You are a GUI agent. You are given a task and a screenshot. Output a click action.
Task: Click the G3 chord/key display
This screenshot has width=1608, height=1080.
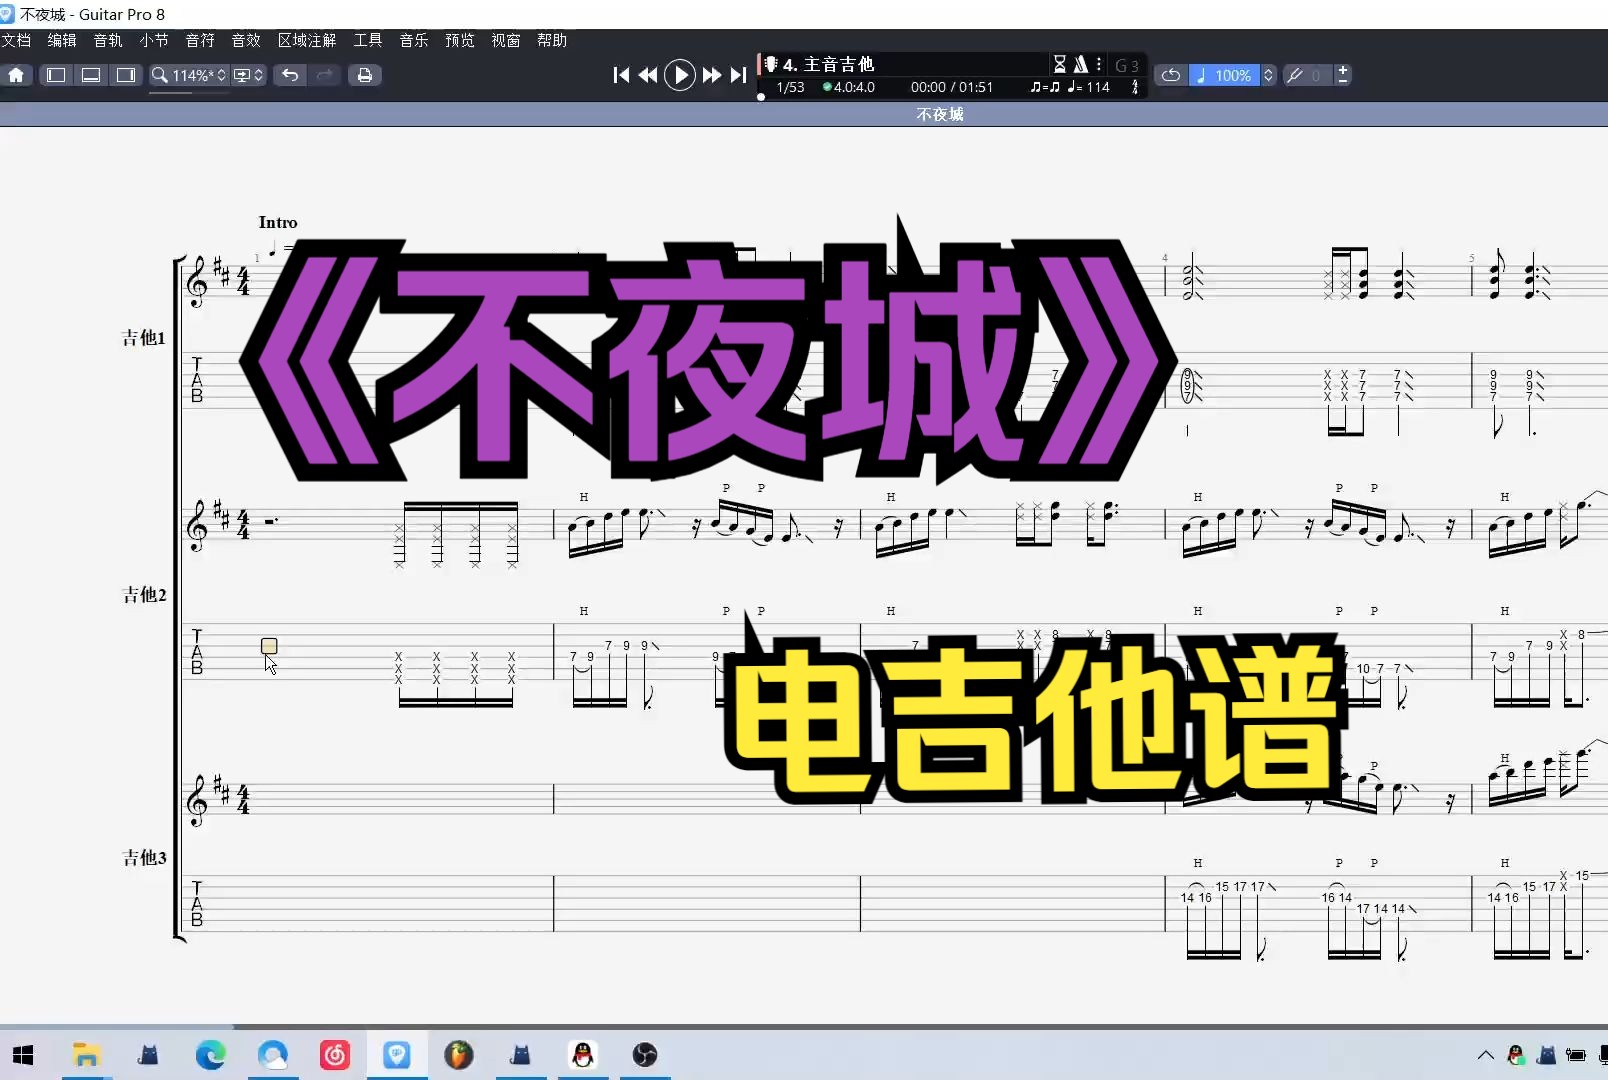(1127, 65)
